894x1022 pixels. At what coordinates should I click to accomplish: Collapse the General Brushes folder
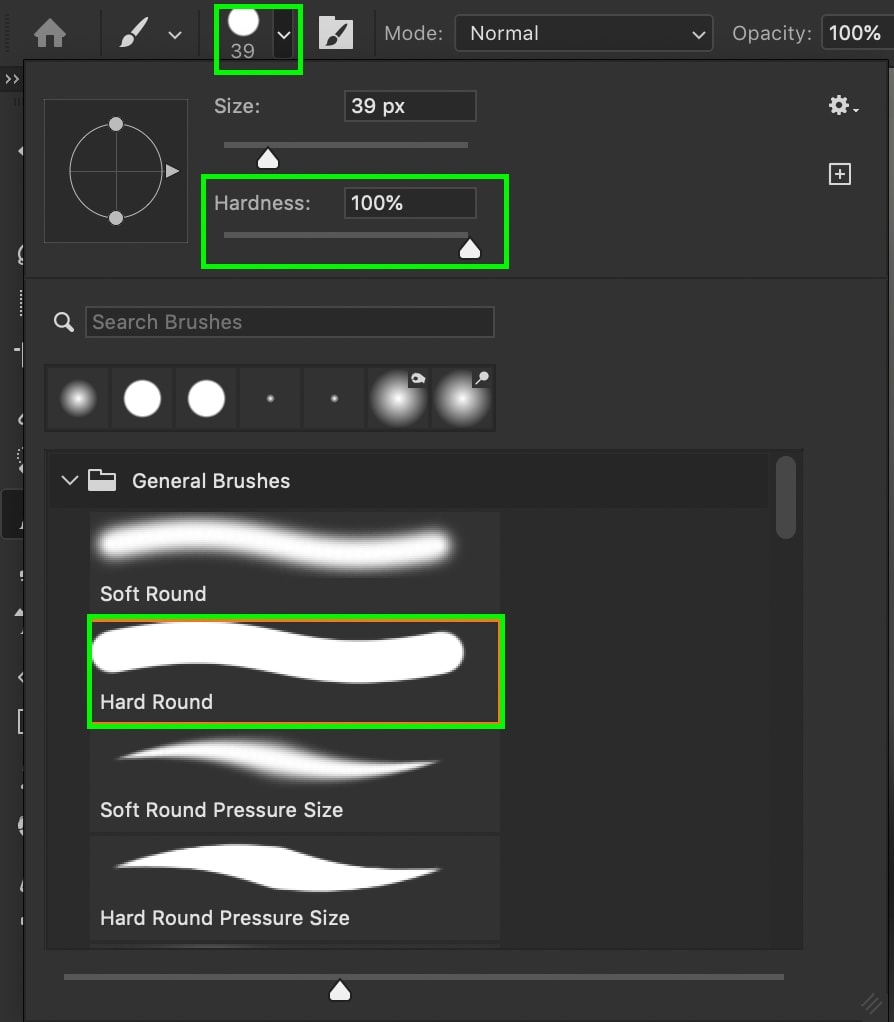[x=69, y=481]
